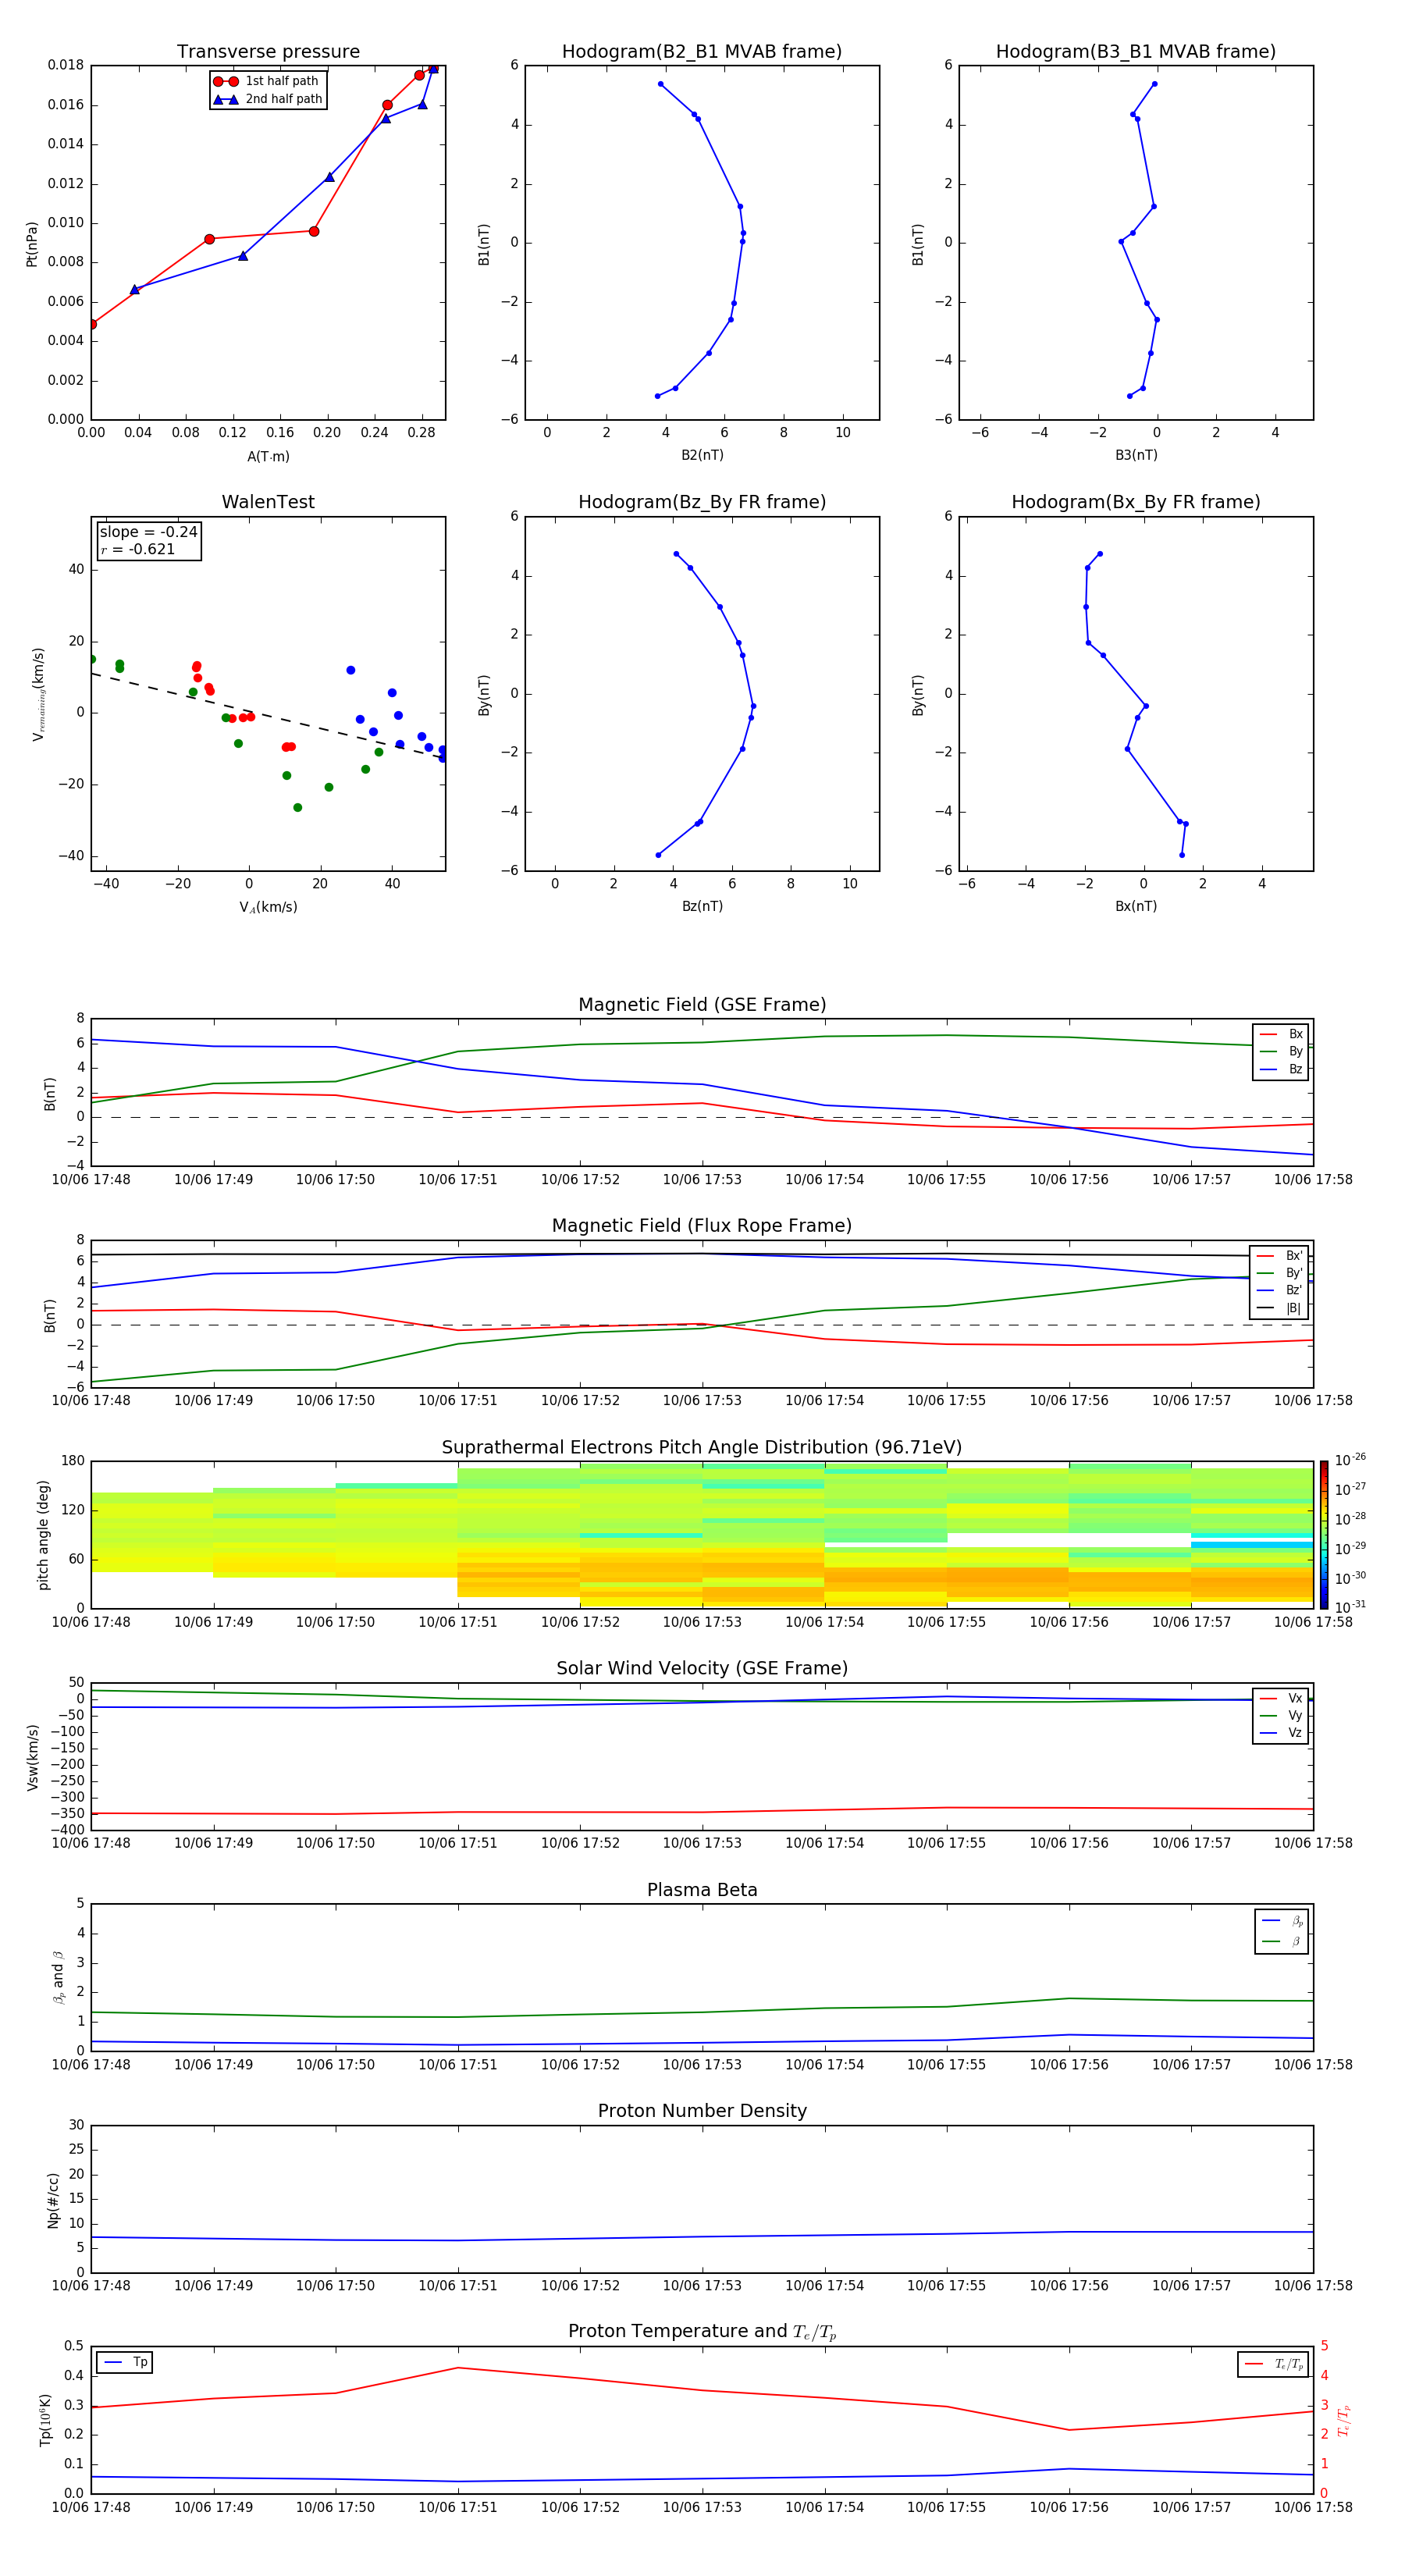Click the 'Hodogram(B2_B1 MVAB frame)' title

[x=702, y=52]
